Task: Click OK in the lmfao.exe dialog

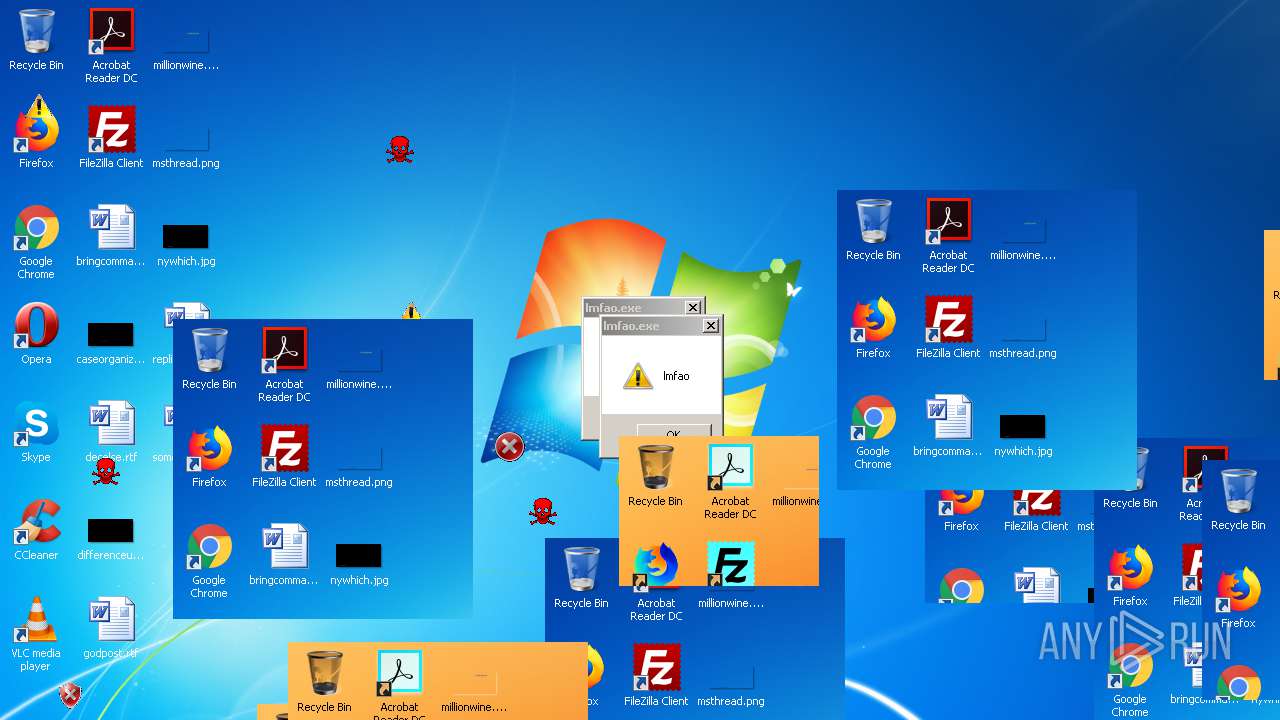Action: click(673, 432)
